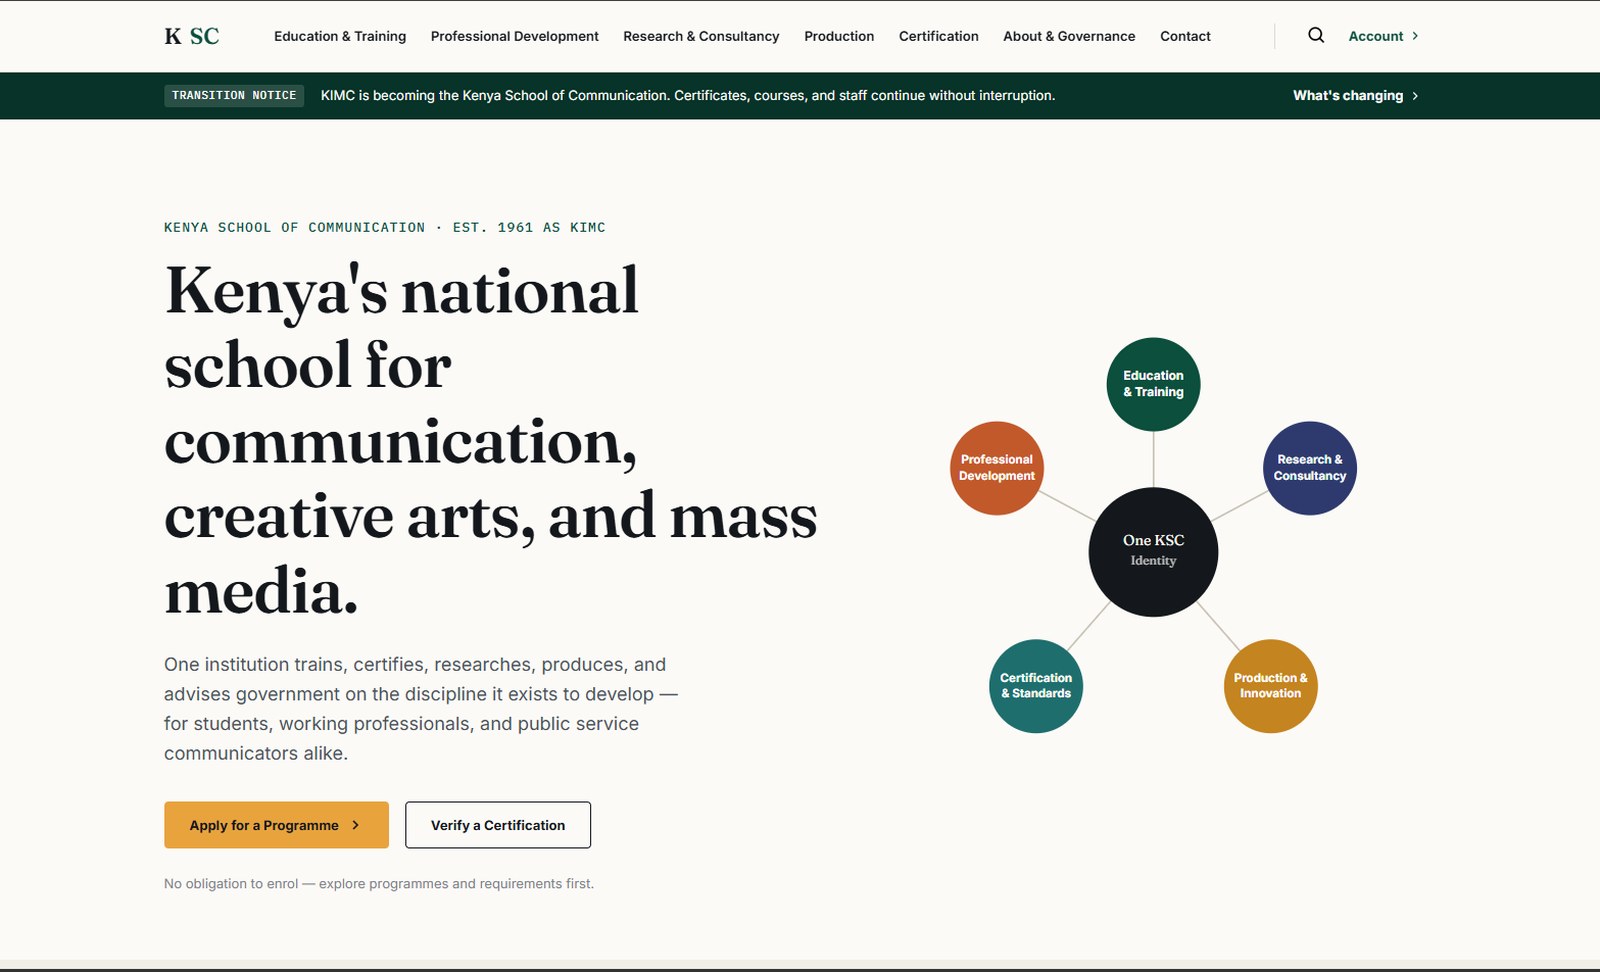
Task: Click the central One KSC Identity circle
Action: (x=1153, y=552)
